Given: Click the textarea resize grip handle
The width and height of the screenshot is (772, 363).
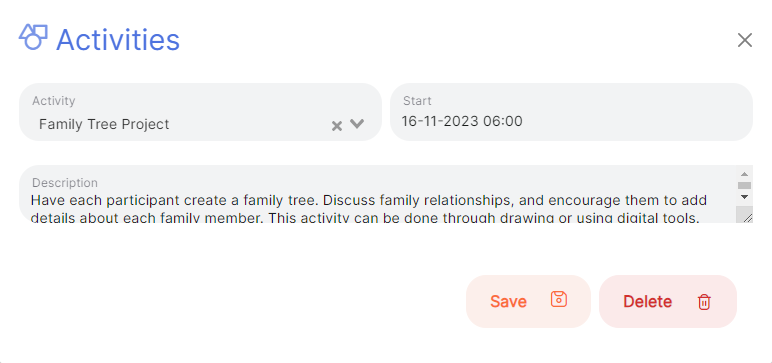Looking at the screenshot, I should click(x=747, y=217).
